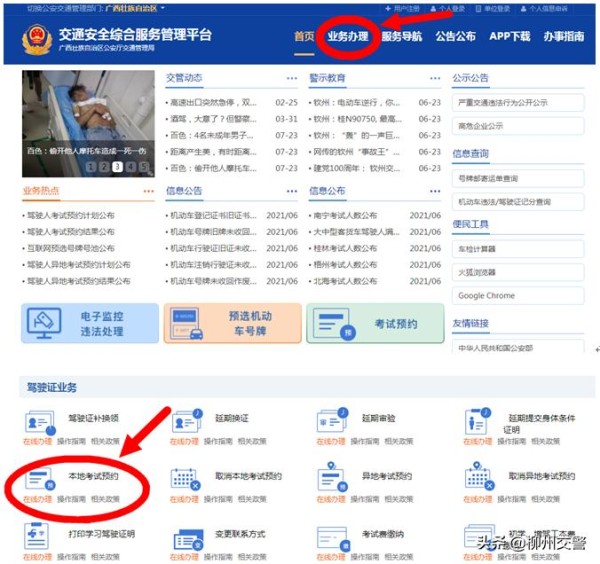Open the 高危企业公示 button
Viewport: 600px width, 564px height.
point(518,126)
